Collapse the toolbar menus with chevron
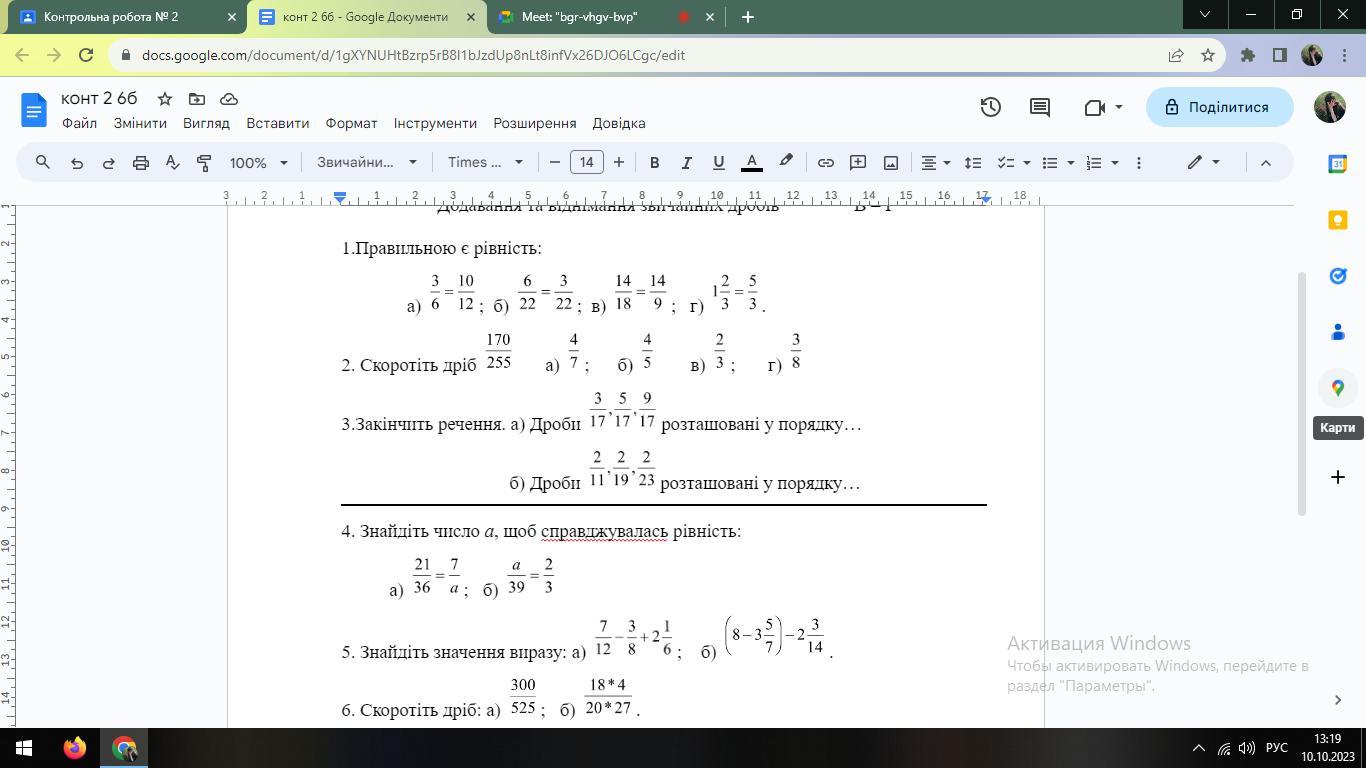 pos(1265,162)
